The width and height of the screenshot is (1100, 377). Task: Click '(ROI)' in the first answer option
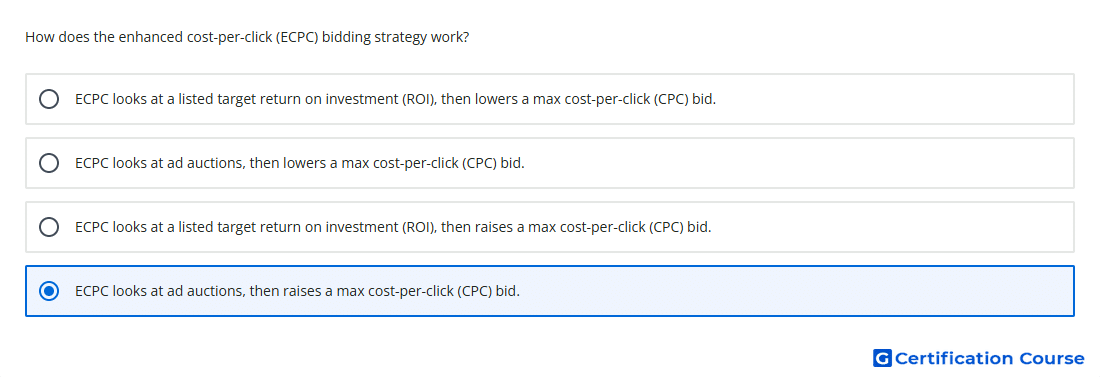pos(420,100)
